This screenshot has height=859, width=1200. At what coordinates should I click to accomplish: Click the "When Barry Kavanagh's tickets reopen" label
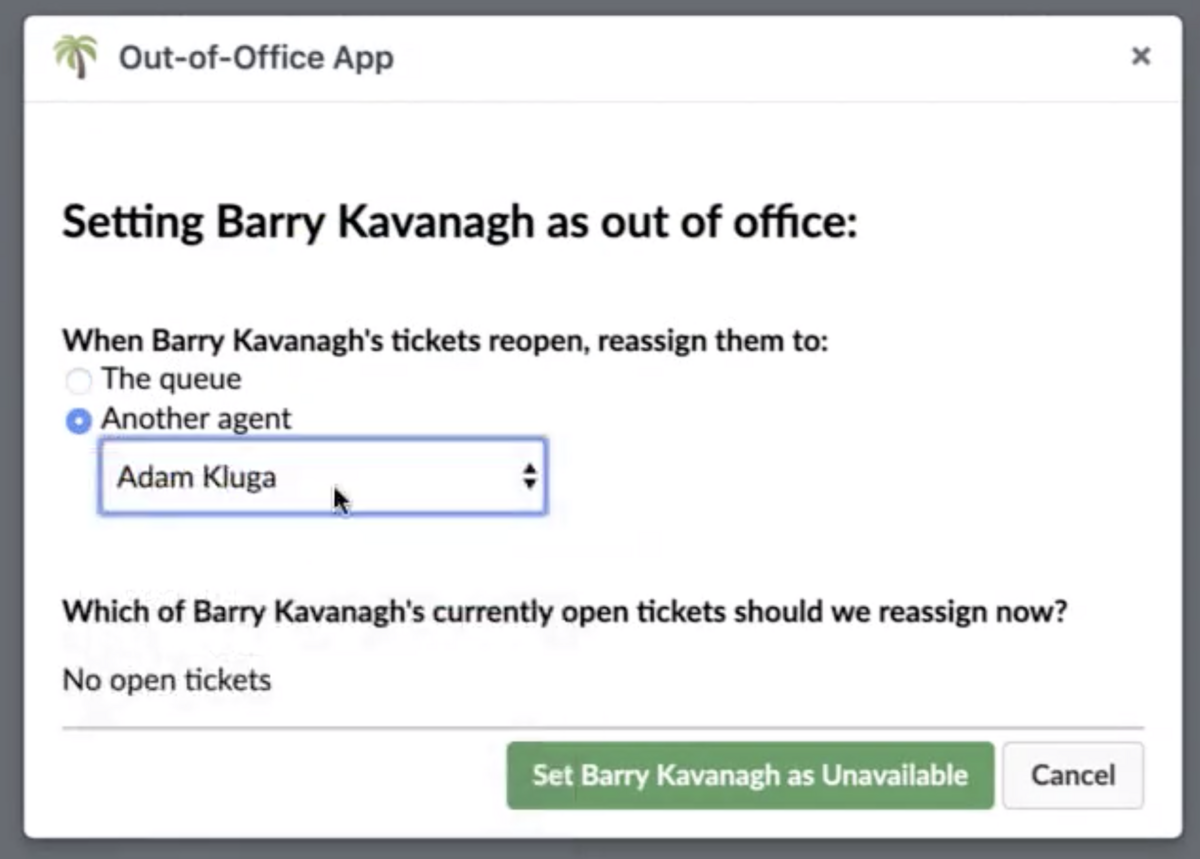pos(445,341)
